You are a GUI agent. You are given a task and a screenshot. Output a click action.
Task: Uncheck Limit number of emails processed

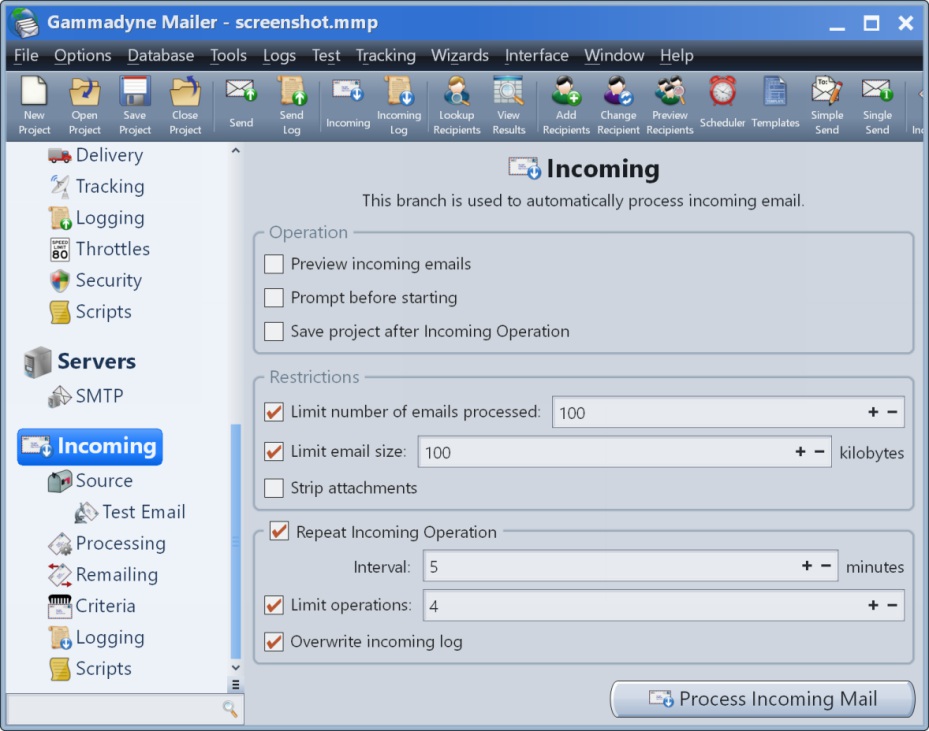(x=274, y=412)
